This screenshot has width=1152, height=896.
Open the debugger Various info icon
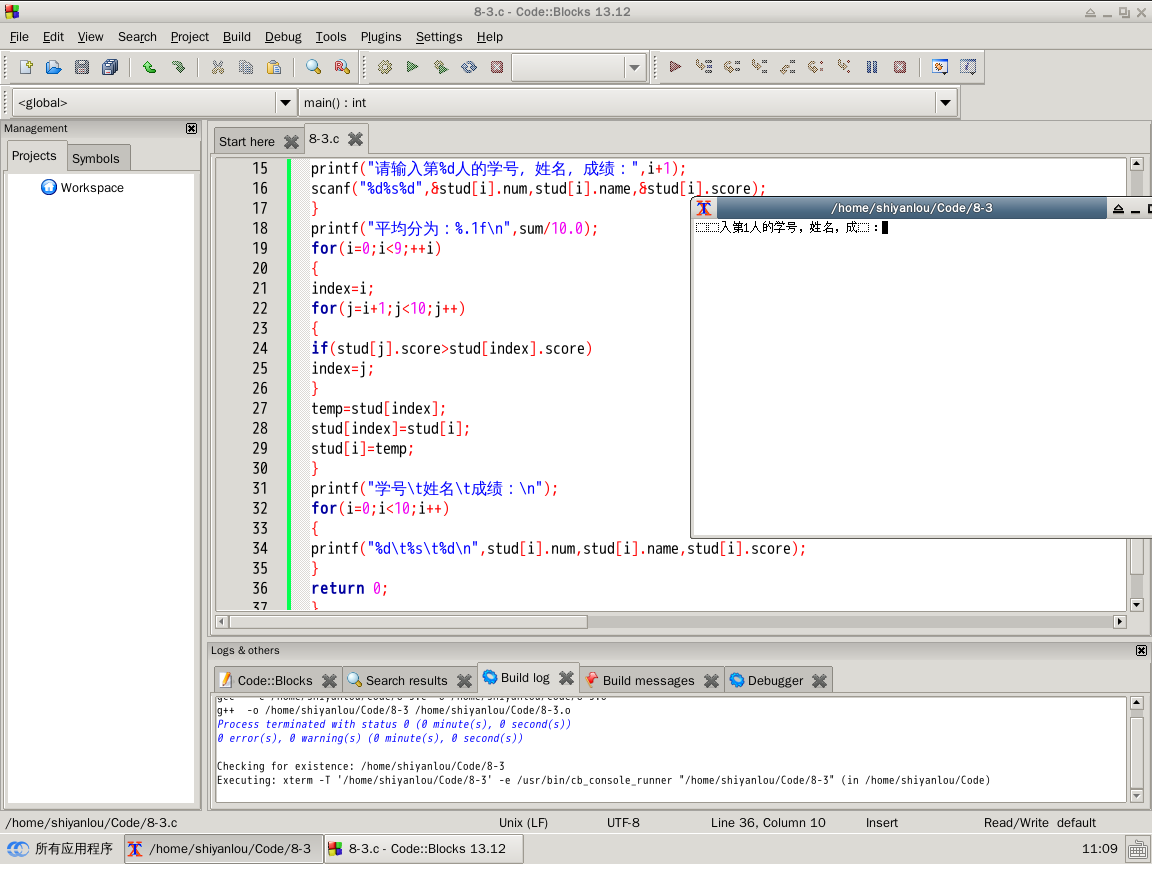(x=968, y=68)
